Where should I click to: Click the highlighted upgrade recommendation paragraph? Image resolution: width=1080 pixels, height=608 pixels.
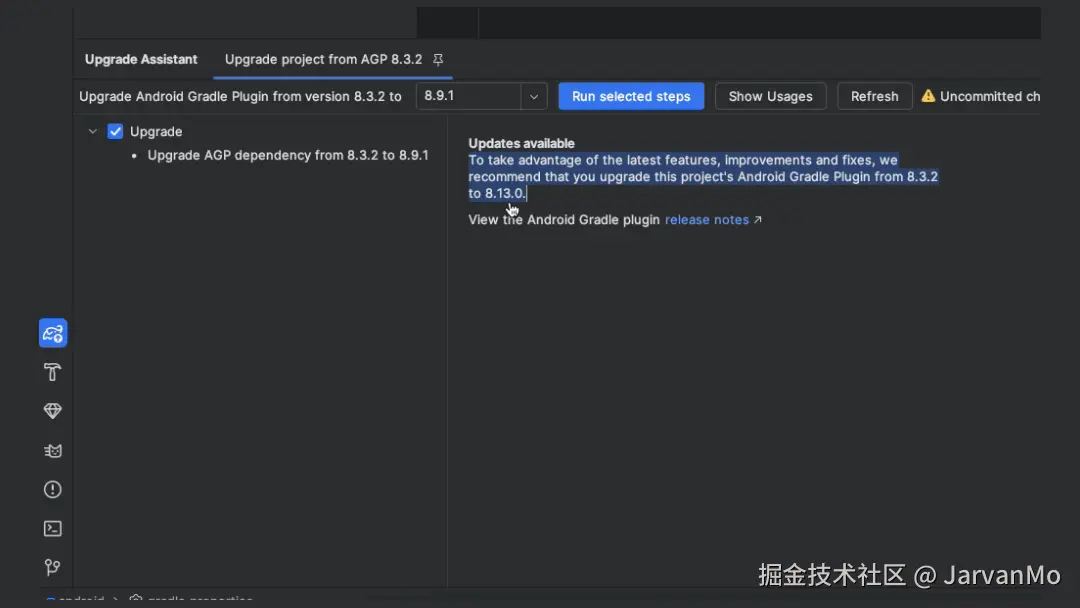click(703, 177)
